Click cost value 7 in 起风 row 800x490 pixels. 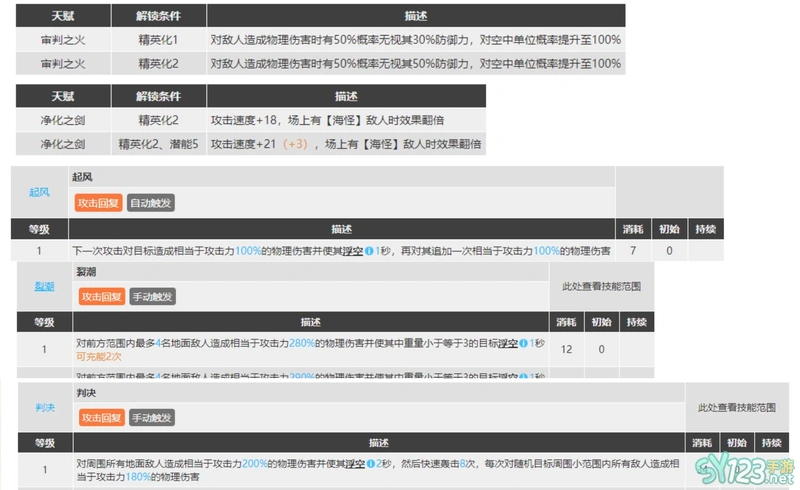coord(633,251)
